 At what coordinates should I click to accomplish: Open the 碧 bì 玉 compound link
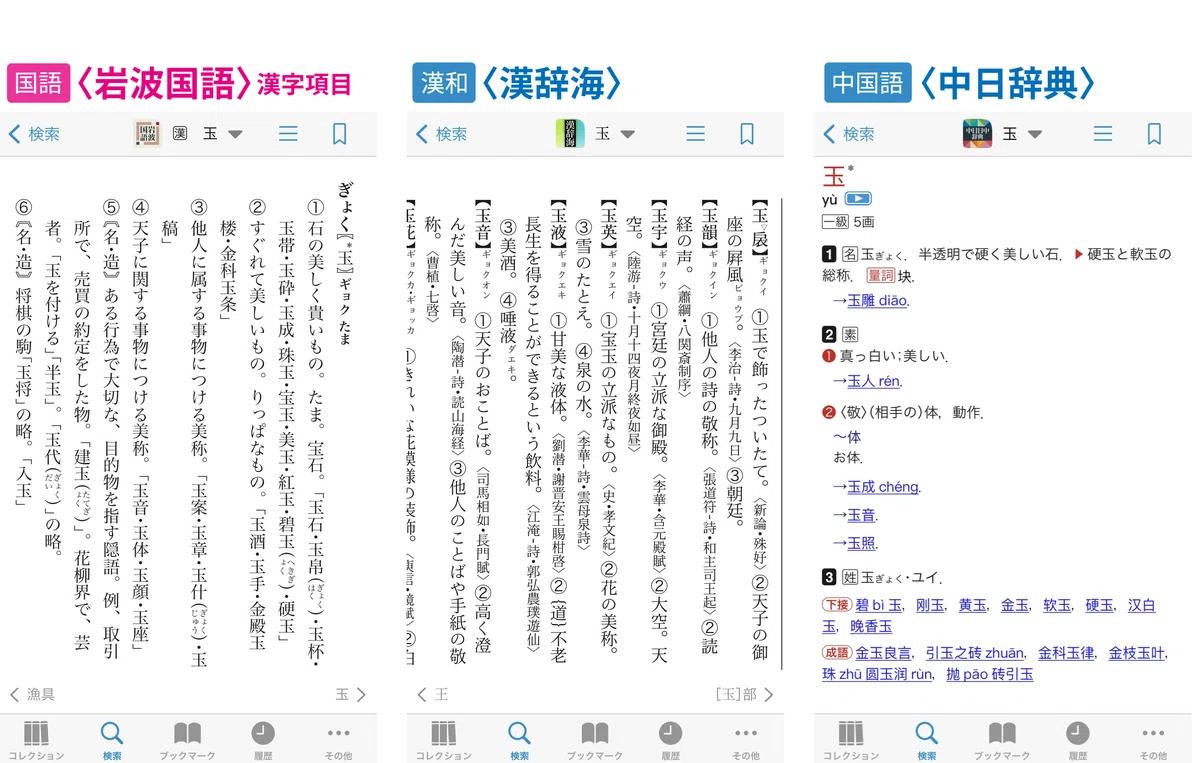(x=879, y=605)
